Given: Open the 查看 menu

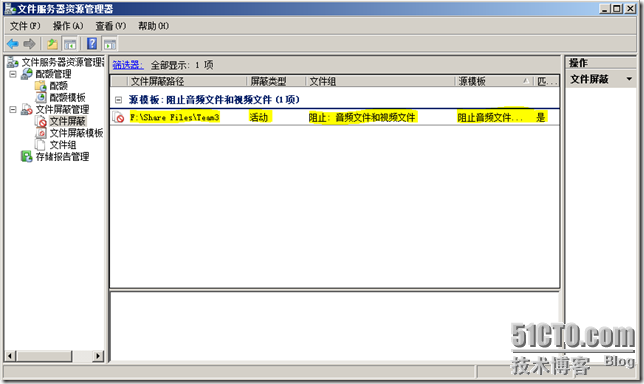Looking at the screenshot, I should (x=110, y=26).
